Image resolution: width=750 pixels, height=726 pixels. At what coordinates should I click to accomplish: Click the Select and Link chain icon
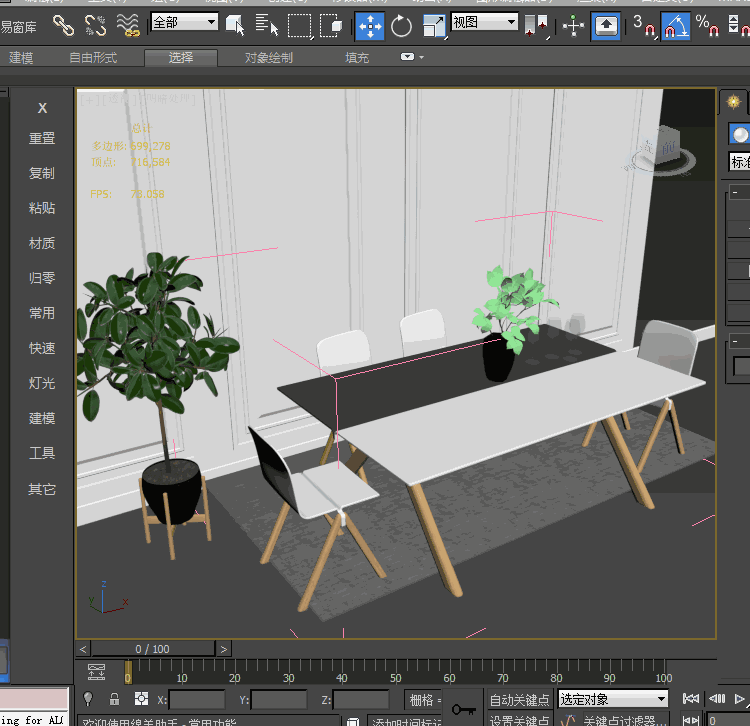[63, 25]
